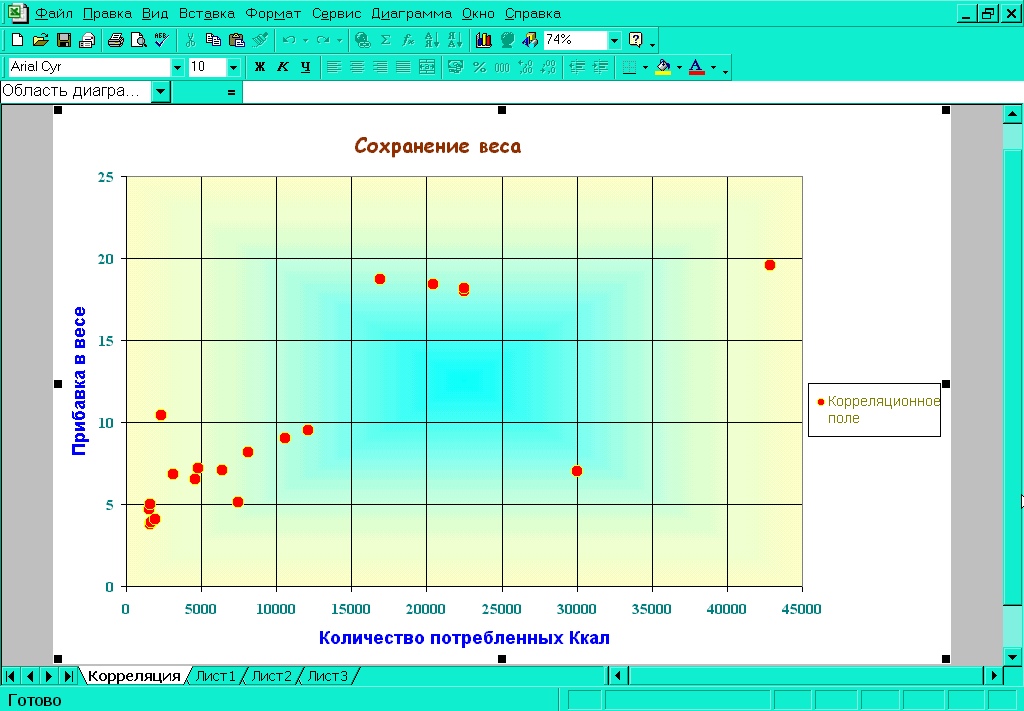Viewport: 1024px width, 711px height.
Task: Launch the Chart Wizard icon
Action: click(484, 40)
